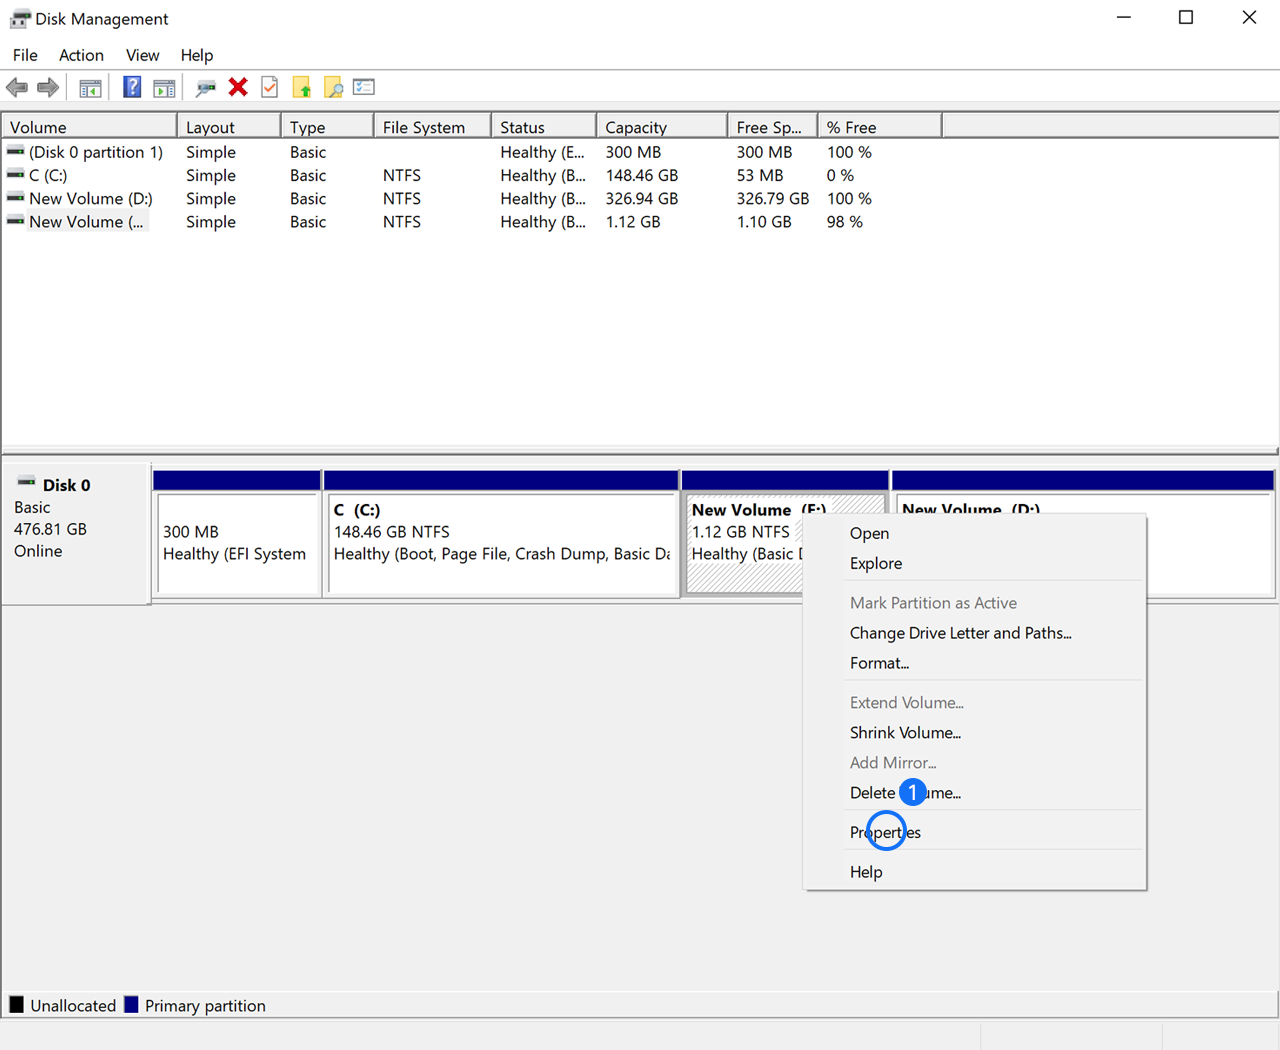
Task: Open the Action menu
Action: [x=81, y=55]
